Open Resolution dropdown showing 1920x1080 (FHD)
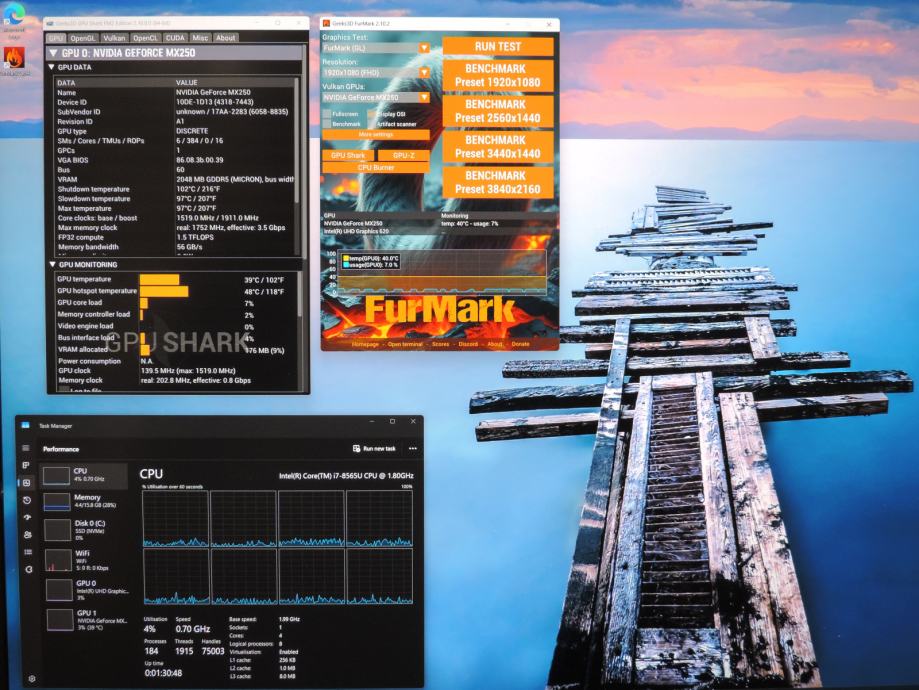 point(376,73)
